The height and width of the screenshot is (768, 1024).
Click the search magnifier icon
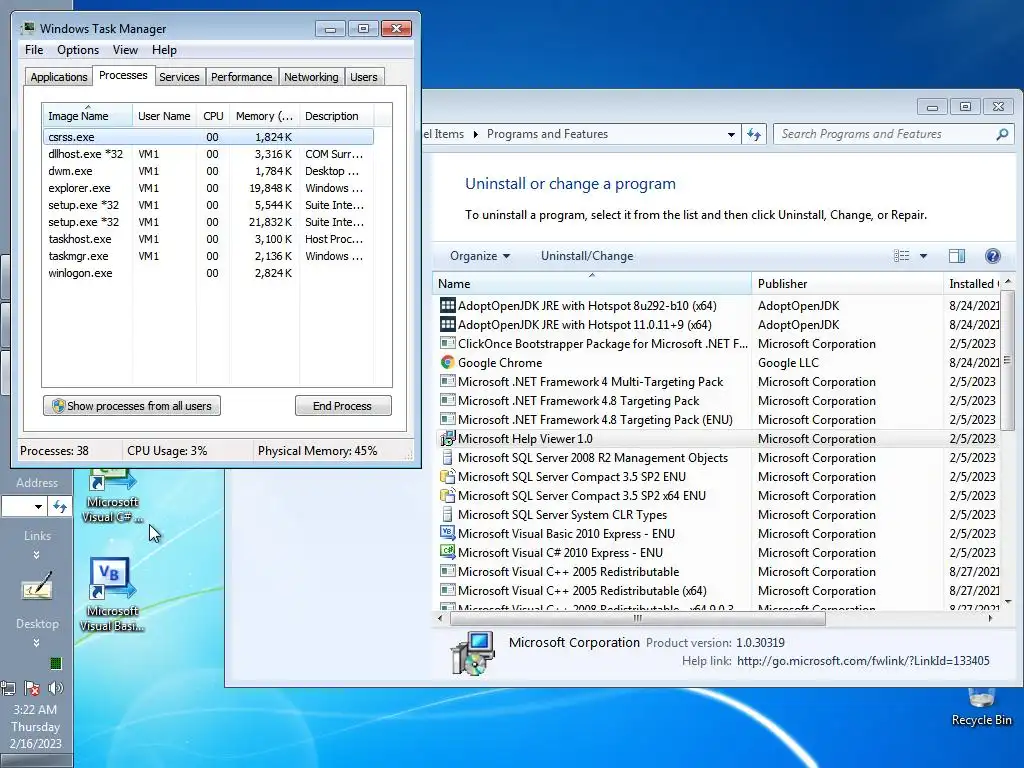click(x=1002, y=134)
